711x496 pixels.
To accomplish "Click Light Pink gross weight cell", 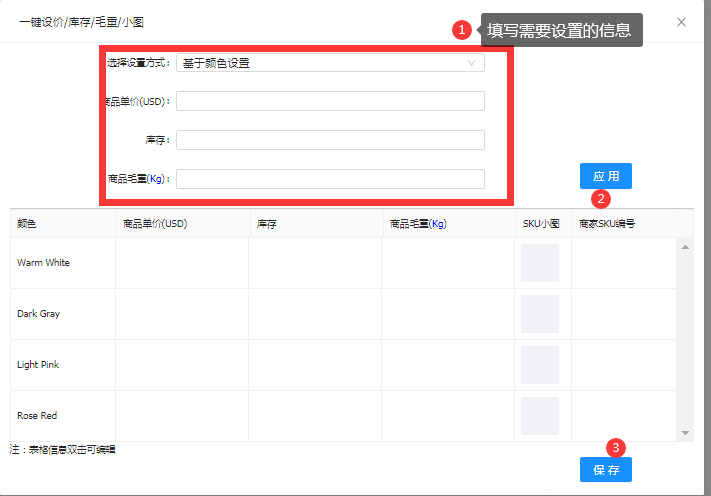I will [x=448, y=365].
